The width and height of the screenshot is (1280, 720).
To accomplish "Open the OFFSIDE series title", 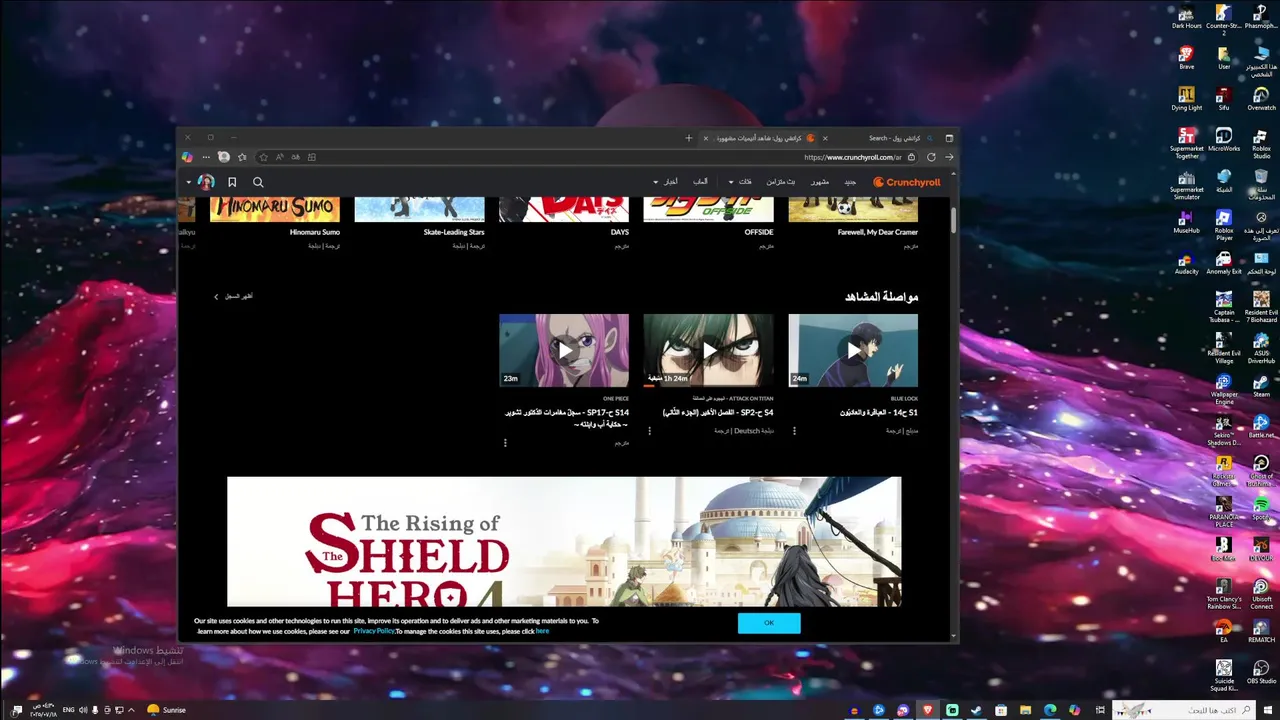I will (x=759, y=232).
